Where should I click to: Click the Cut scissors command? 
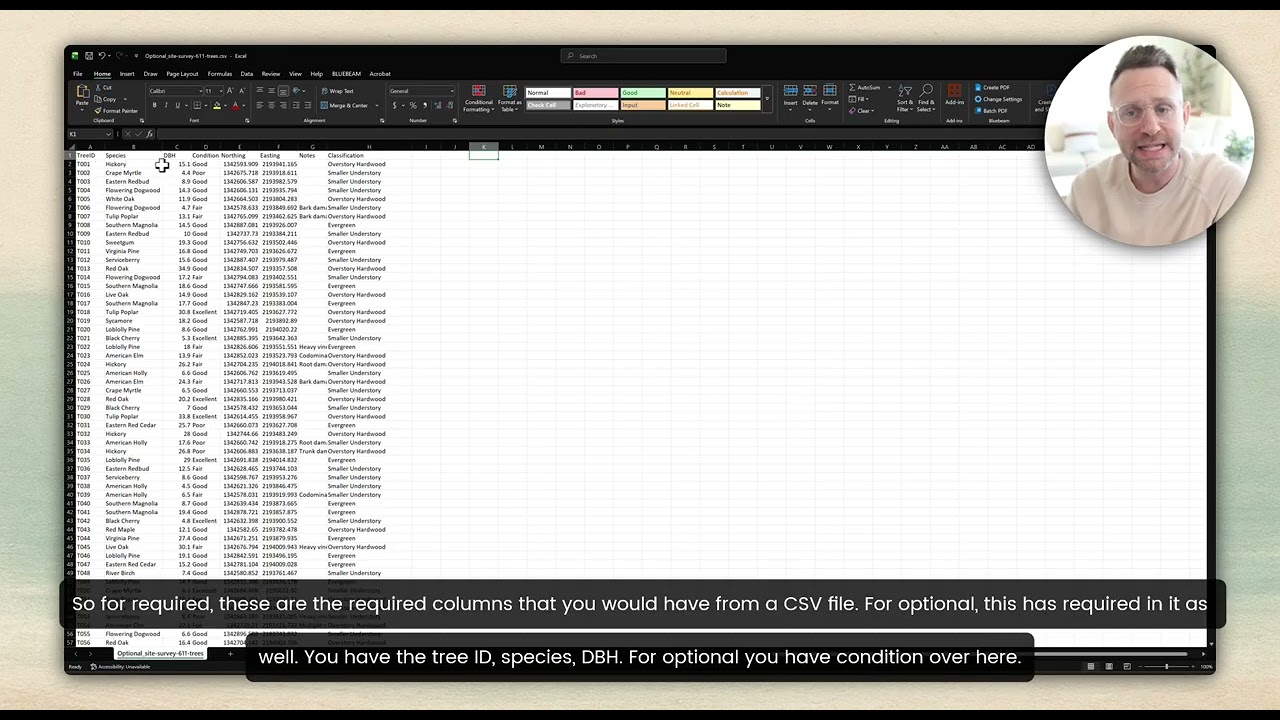104,87
